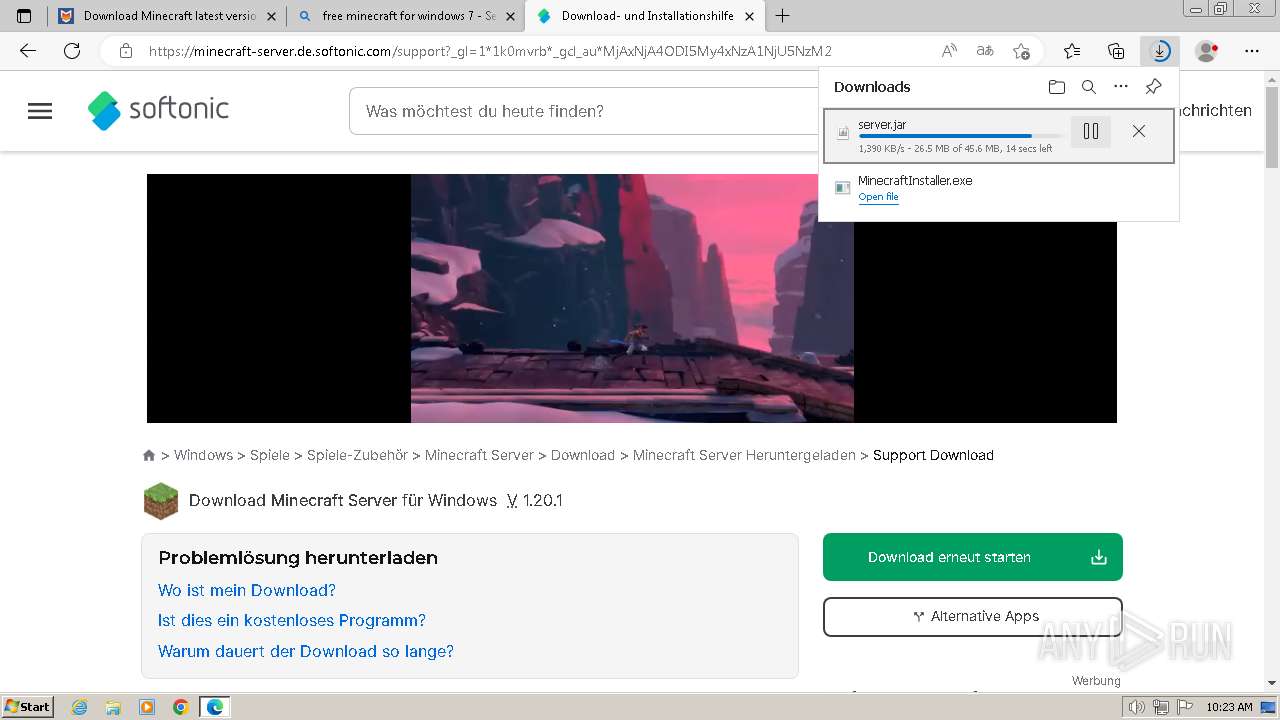Open the Edge Settings and more menu
This screenshot has width=1280, height=720.
[x=1252, y=51]
